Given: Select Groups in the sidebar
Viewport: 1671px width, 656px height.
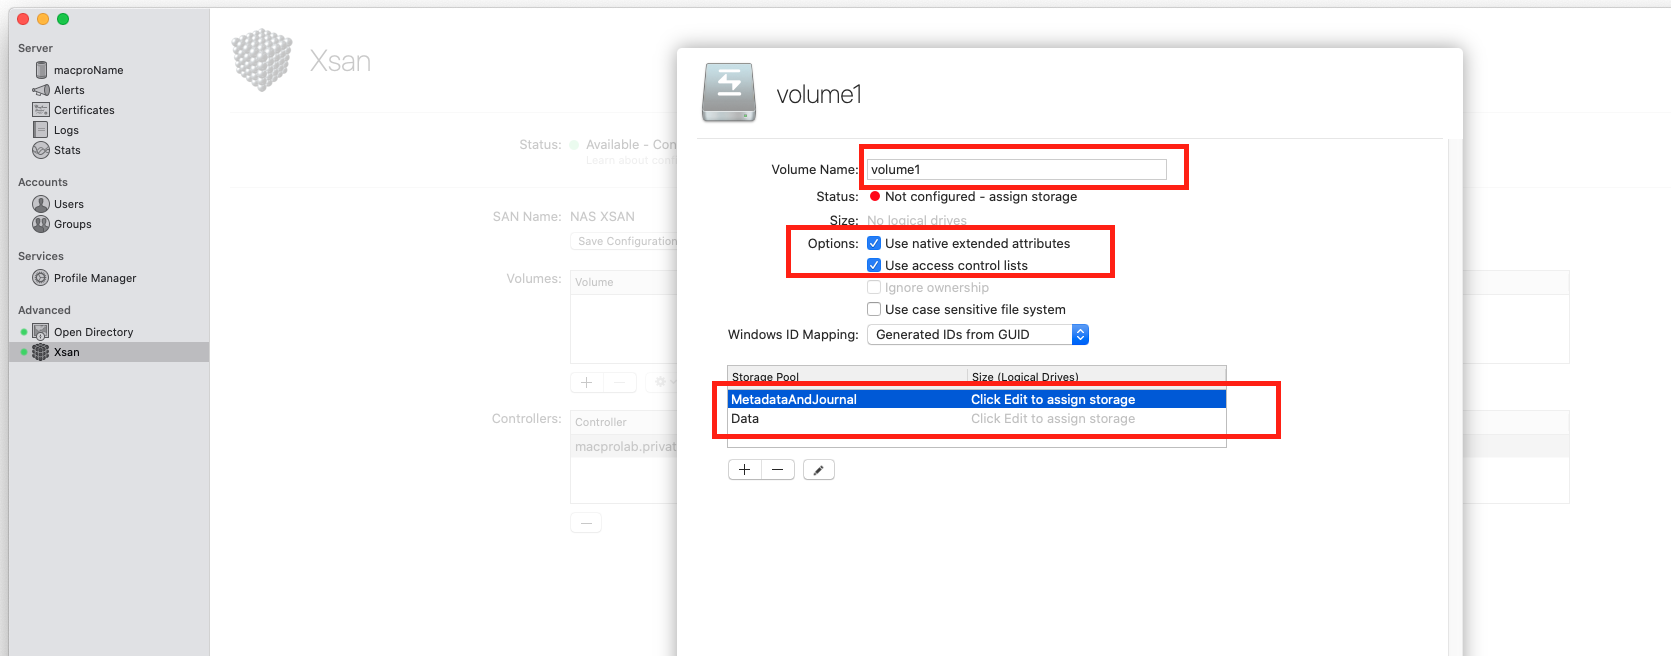Looking at the screenshot, I should pyautogui.click(x=73, y=224).
